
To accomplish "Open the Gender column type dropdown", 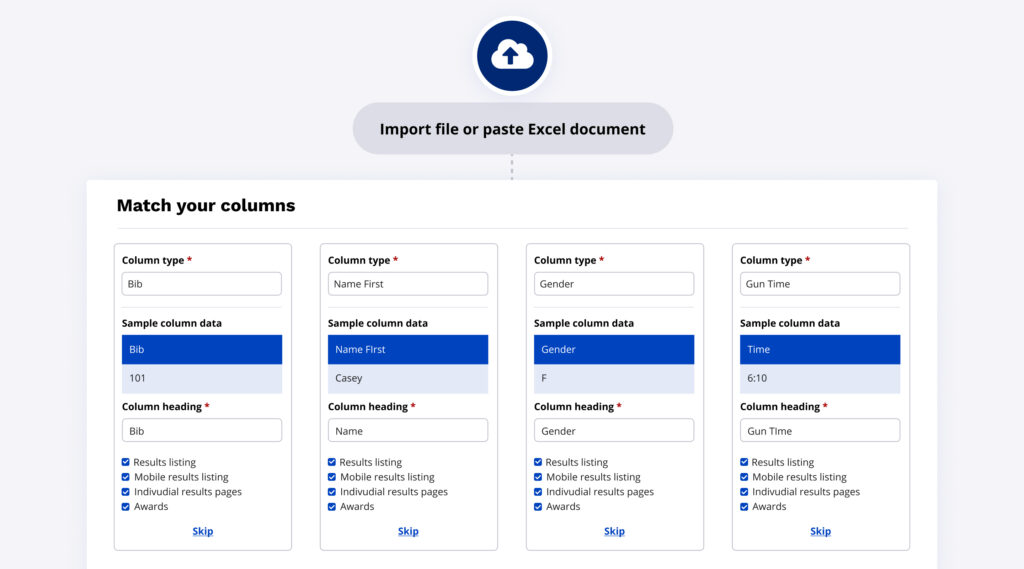I will [614, 284].
